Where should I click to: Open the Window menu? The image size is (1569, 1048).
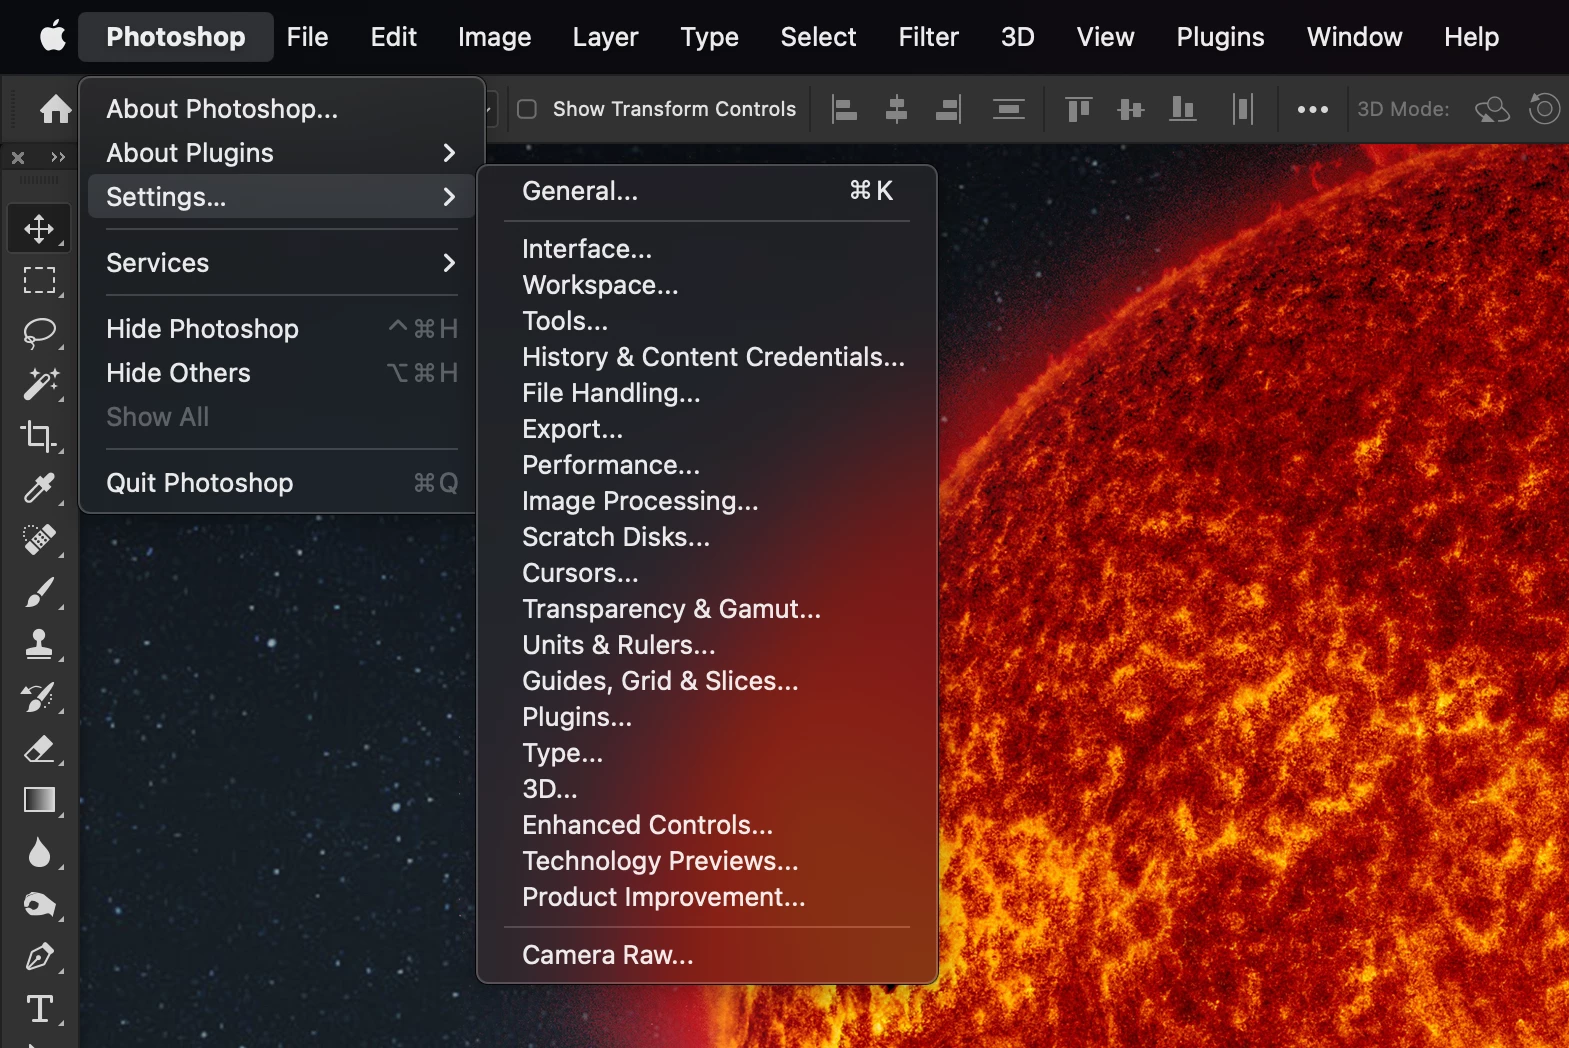pos(1354,37)
